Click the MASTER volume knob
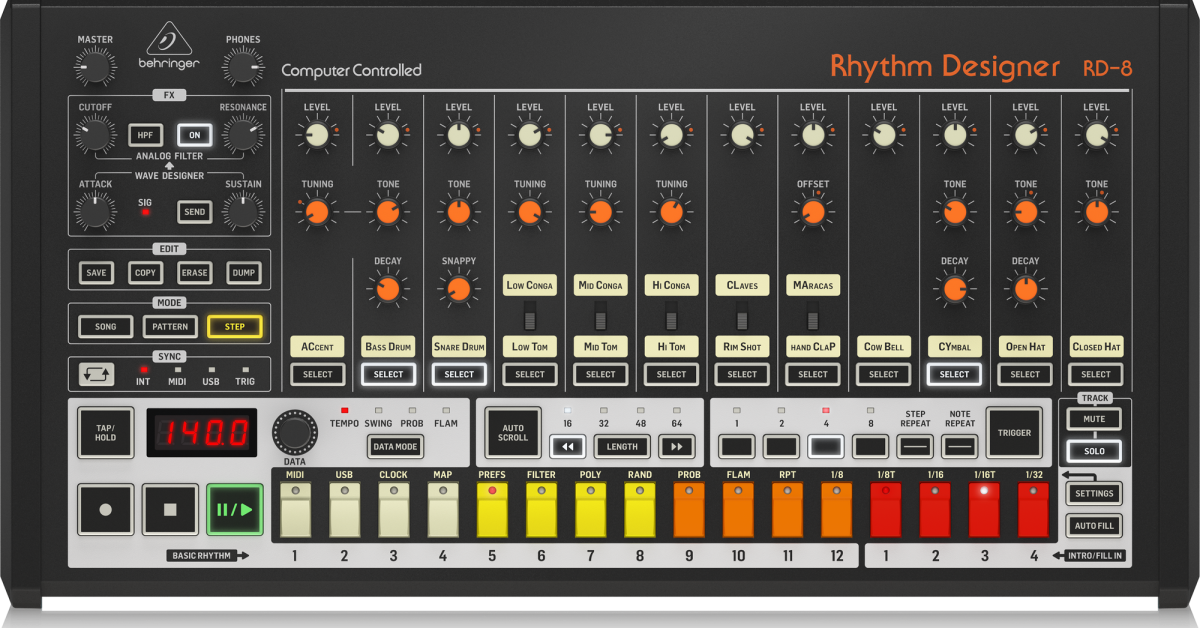The width and height of the screenshot is (1200, 628). (x=95, y=67)
